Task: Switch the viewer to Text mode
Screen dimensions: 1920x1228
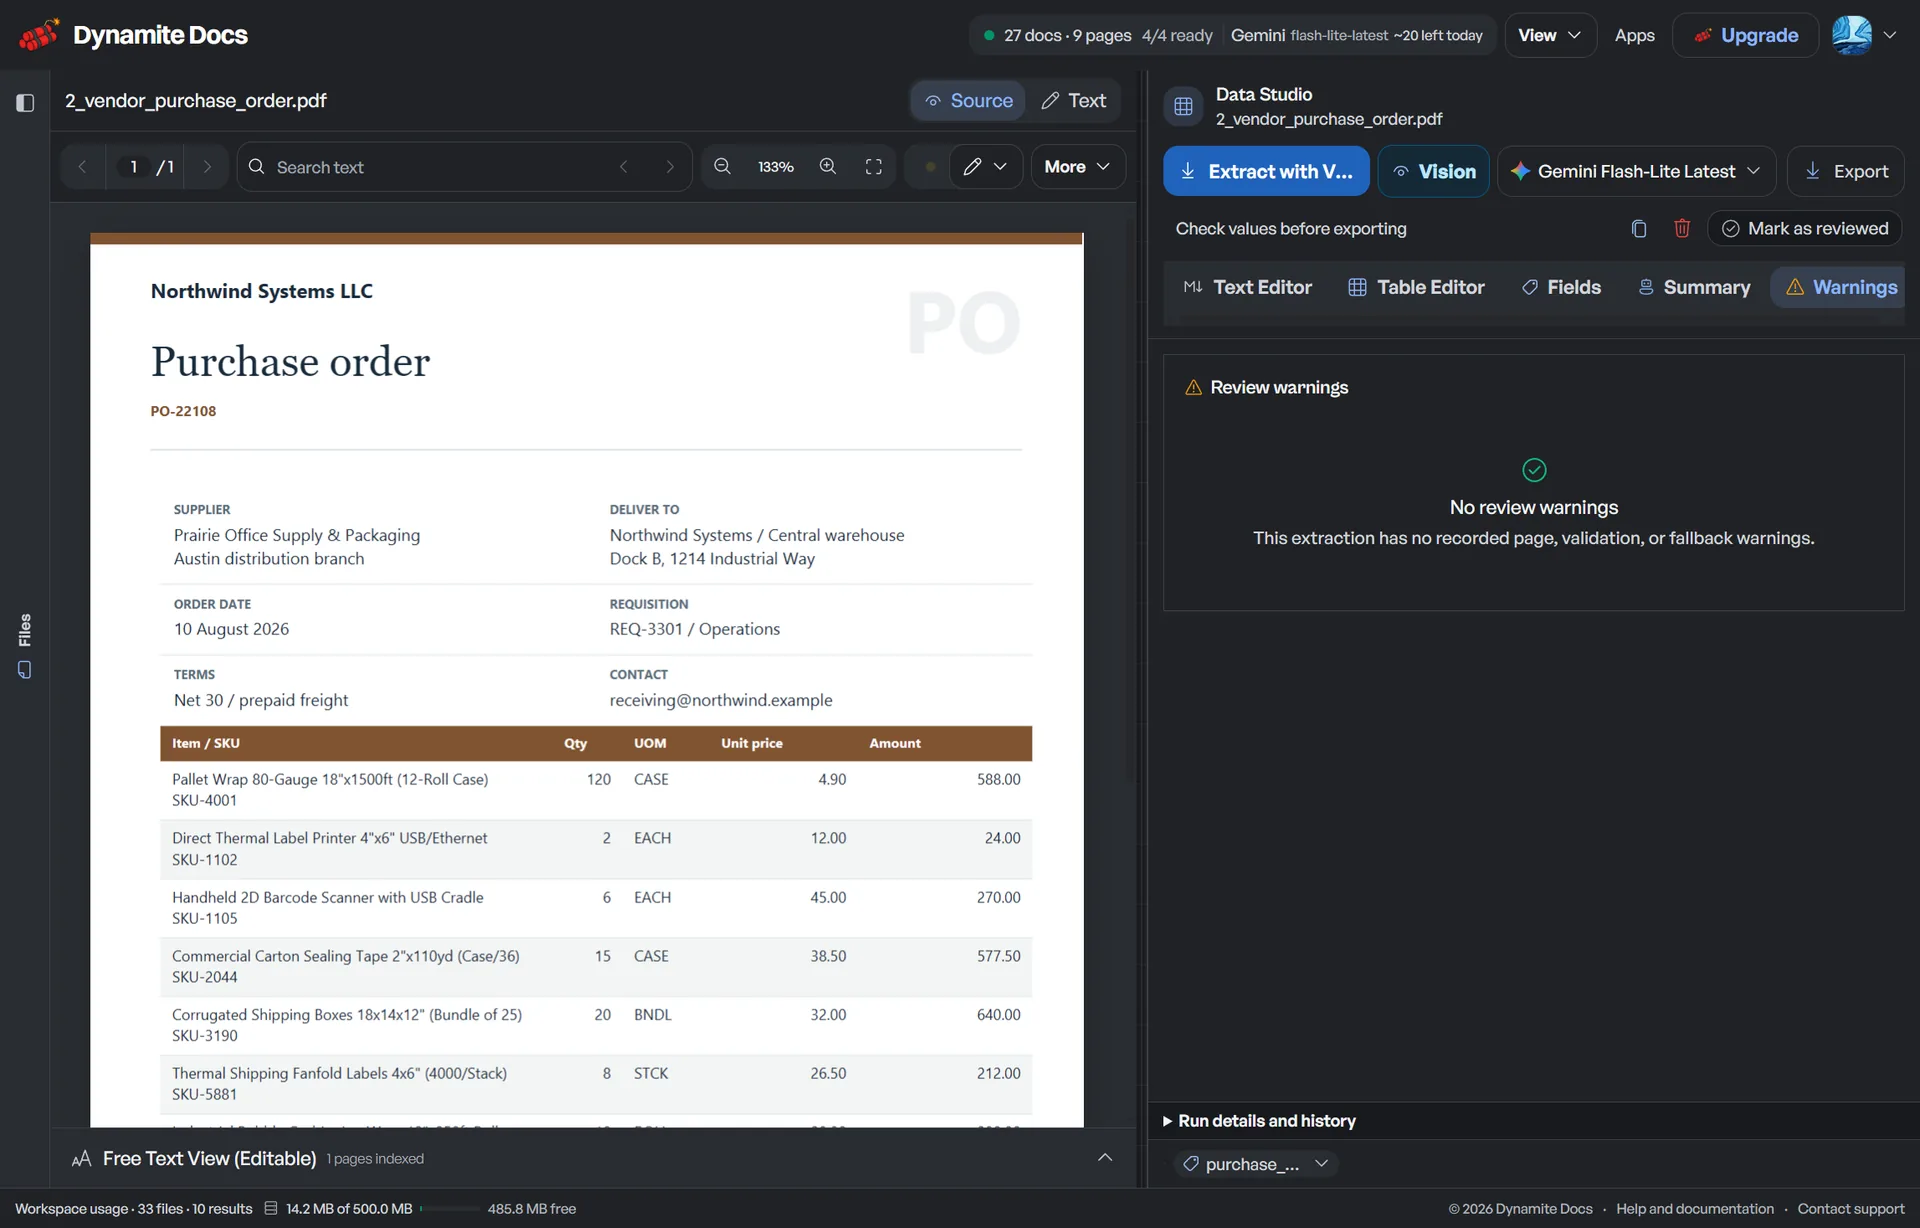Action: pos(1073,101)
